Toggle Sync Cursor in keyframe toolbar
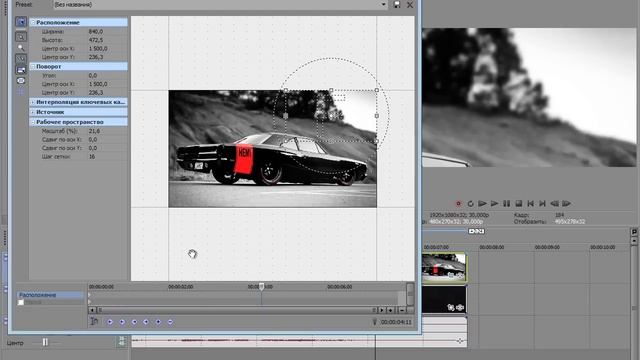This screenshot has width=640, height=360. [94, 322]
